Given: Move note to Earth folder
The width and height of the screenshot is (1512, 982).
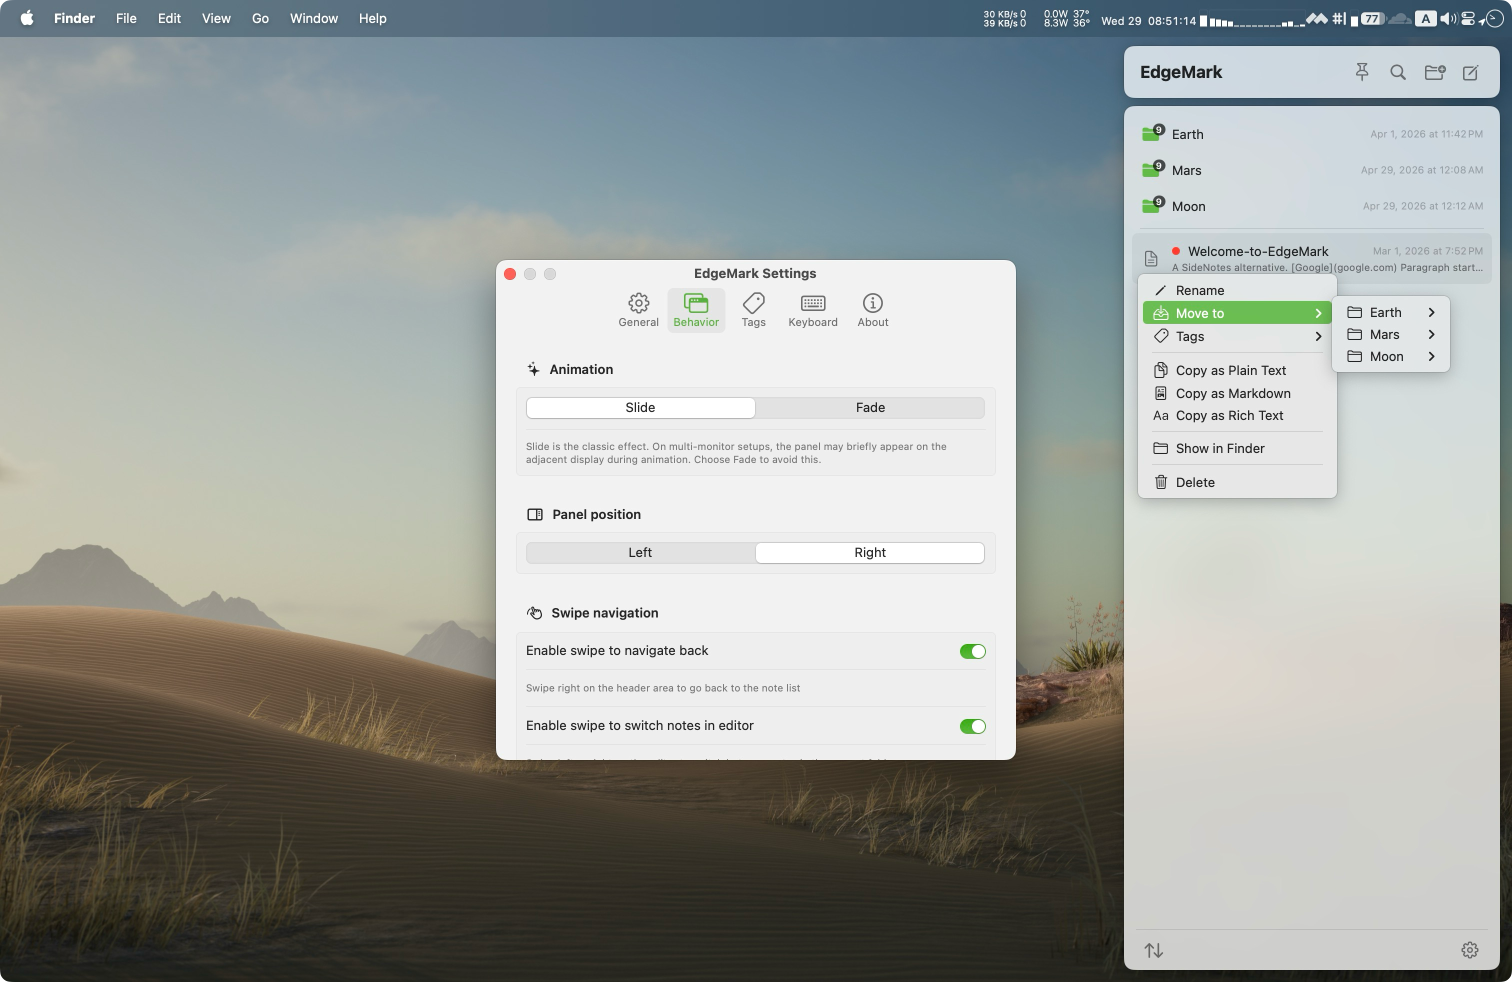Looking at the screenshot, I should (x=1391, y=312).
